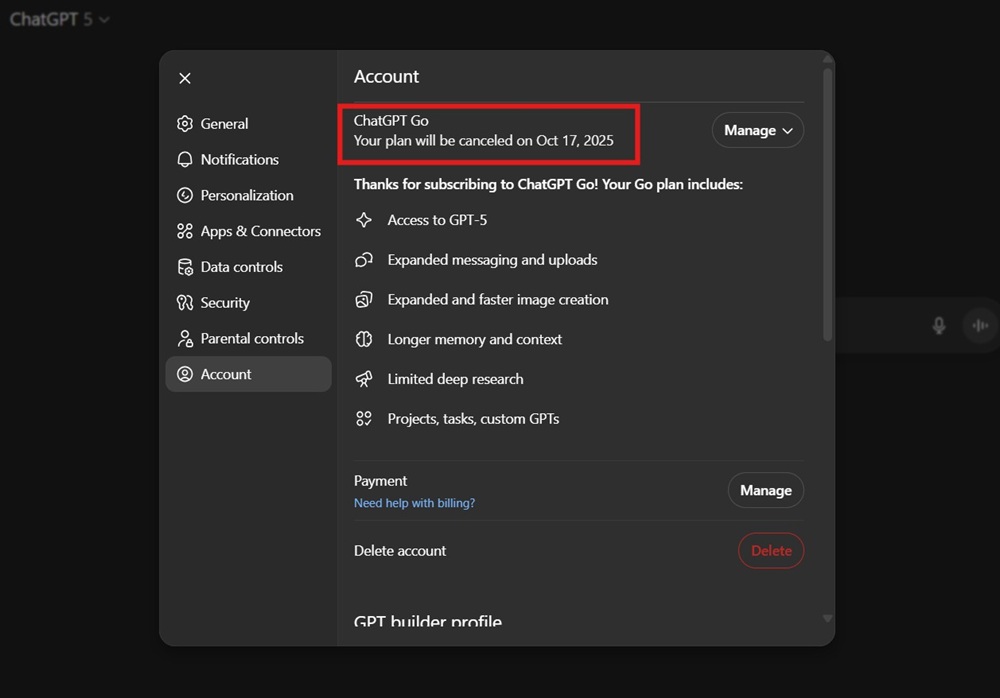
Task: Click the Parental controls icon
Action: [185, 339]
